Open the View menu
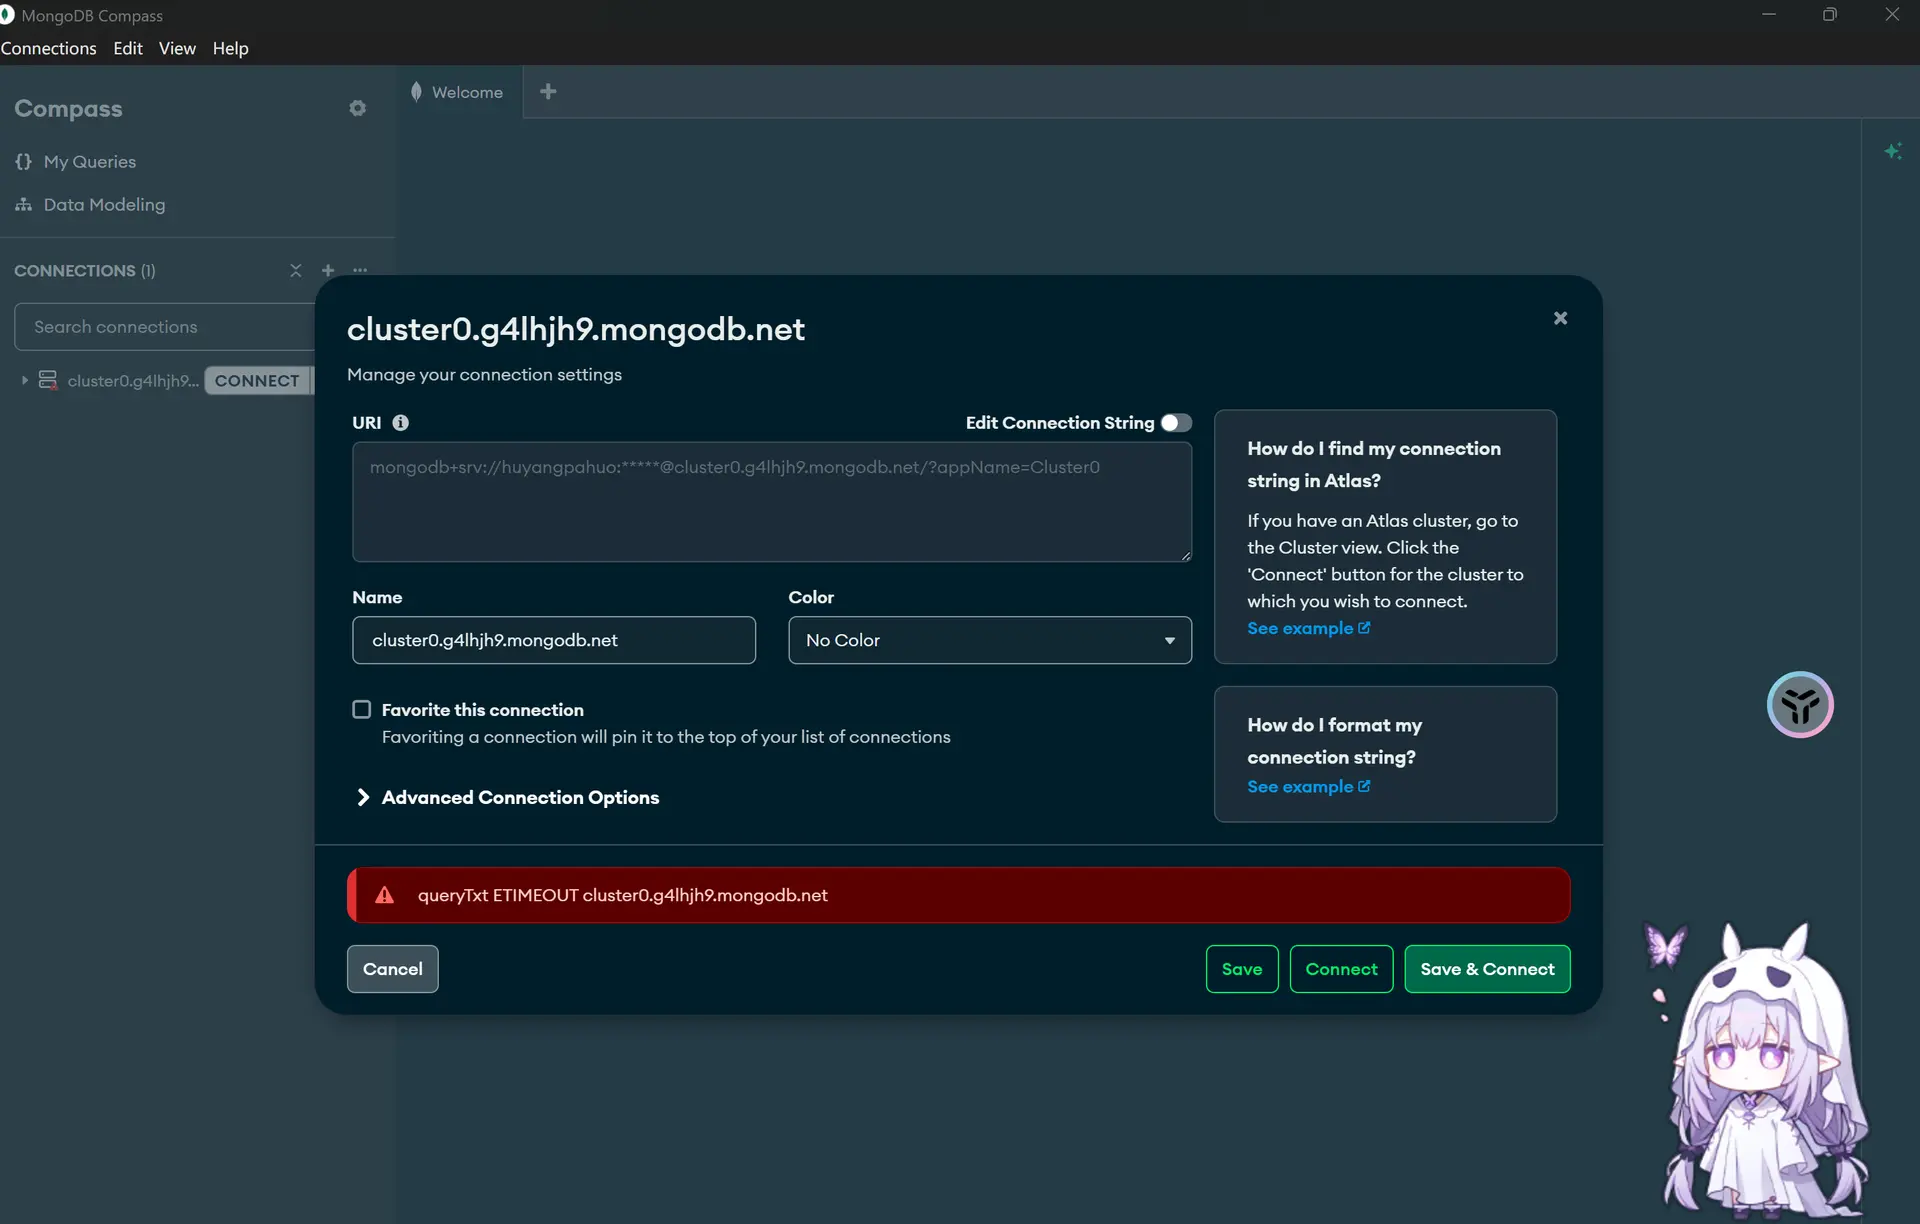Image resolution: width=1920 pixels, height=1224 pixels. click(x=177, y=48)
